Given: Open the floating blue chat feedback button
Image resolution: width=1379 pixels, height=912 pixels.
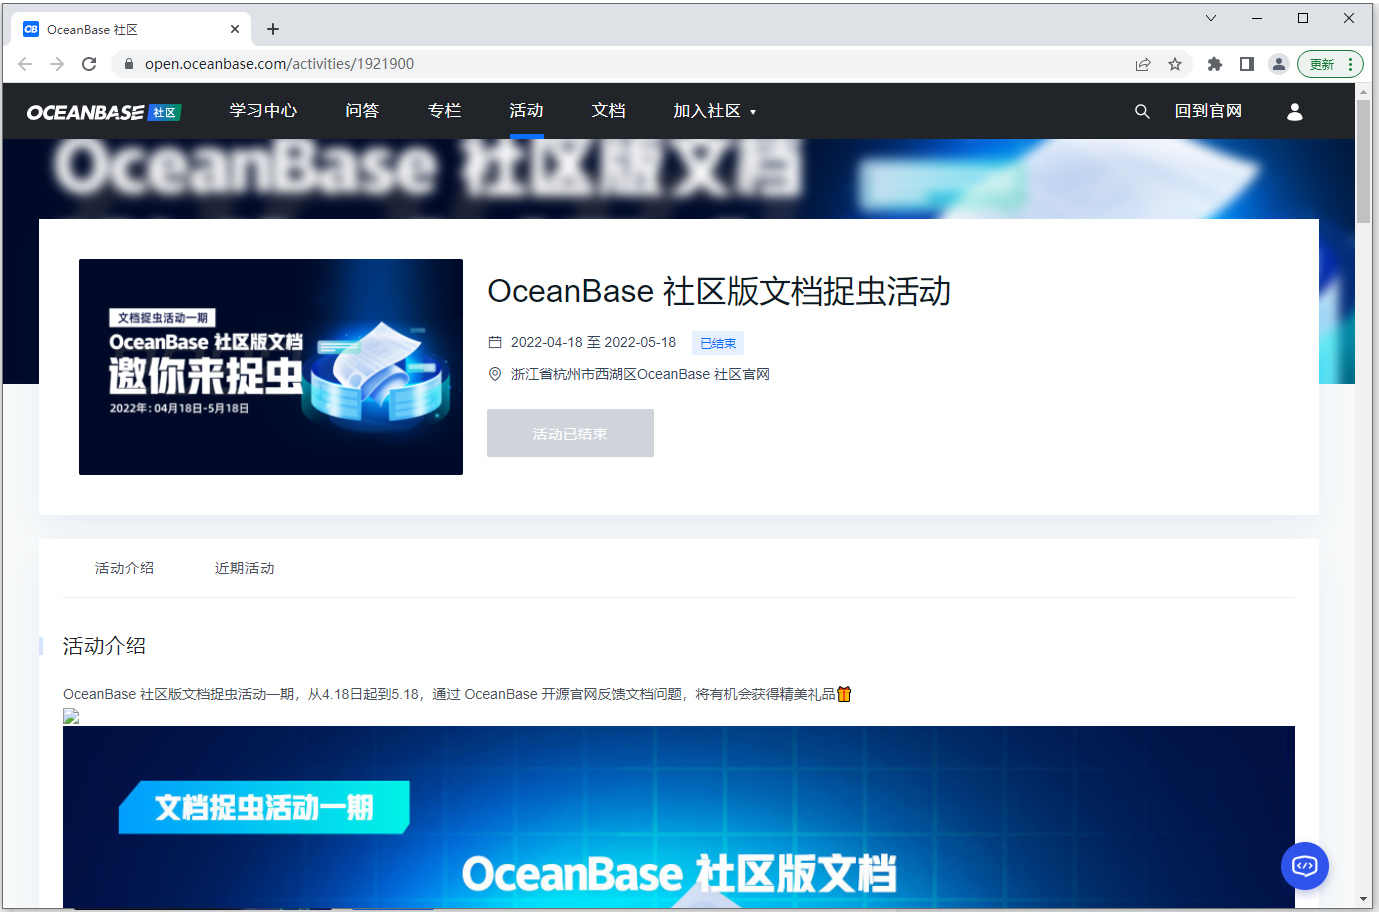Looking at the screenshot, I should point(1305,866).
